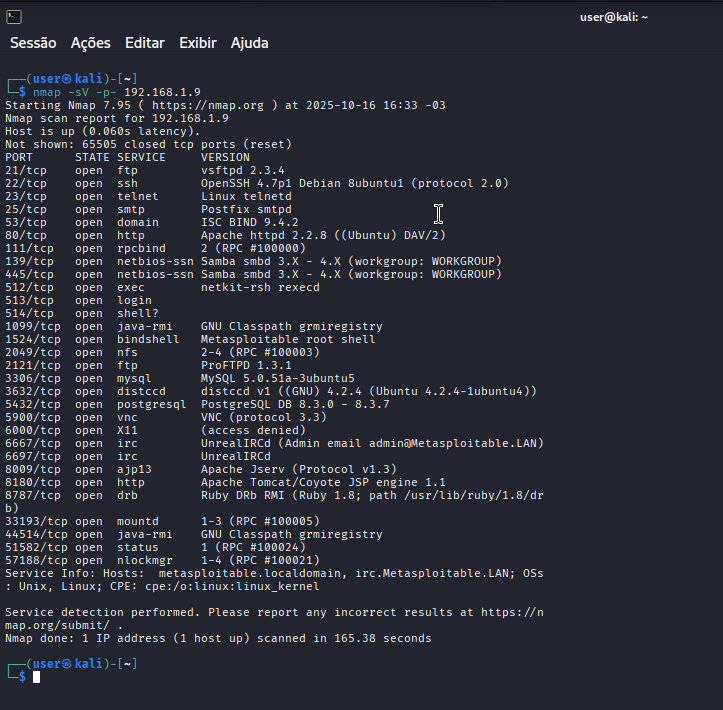This screenshot has height=710, width=723.
Task: Click the SERVICE column header
Action: pyautogui.click(x=141, y=157)
